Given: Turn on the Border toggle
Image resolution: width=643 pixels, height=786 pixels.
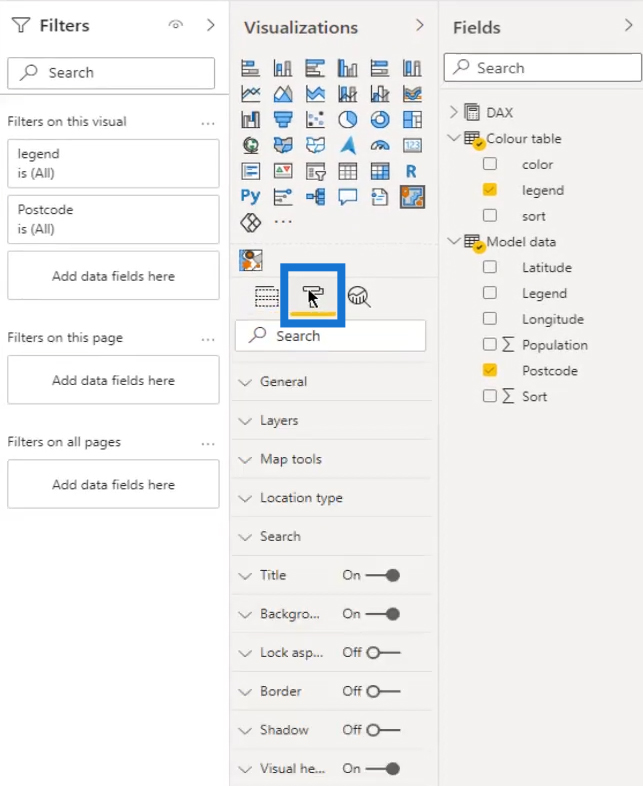Looking at the screenshot, I should click(x=383, y=691).
